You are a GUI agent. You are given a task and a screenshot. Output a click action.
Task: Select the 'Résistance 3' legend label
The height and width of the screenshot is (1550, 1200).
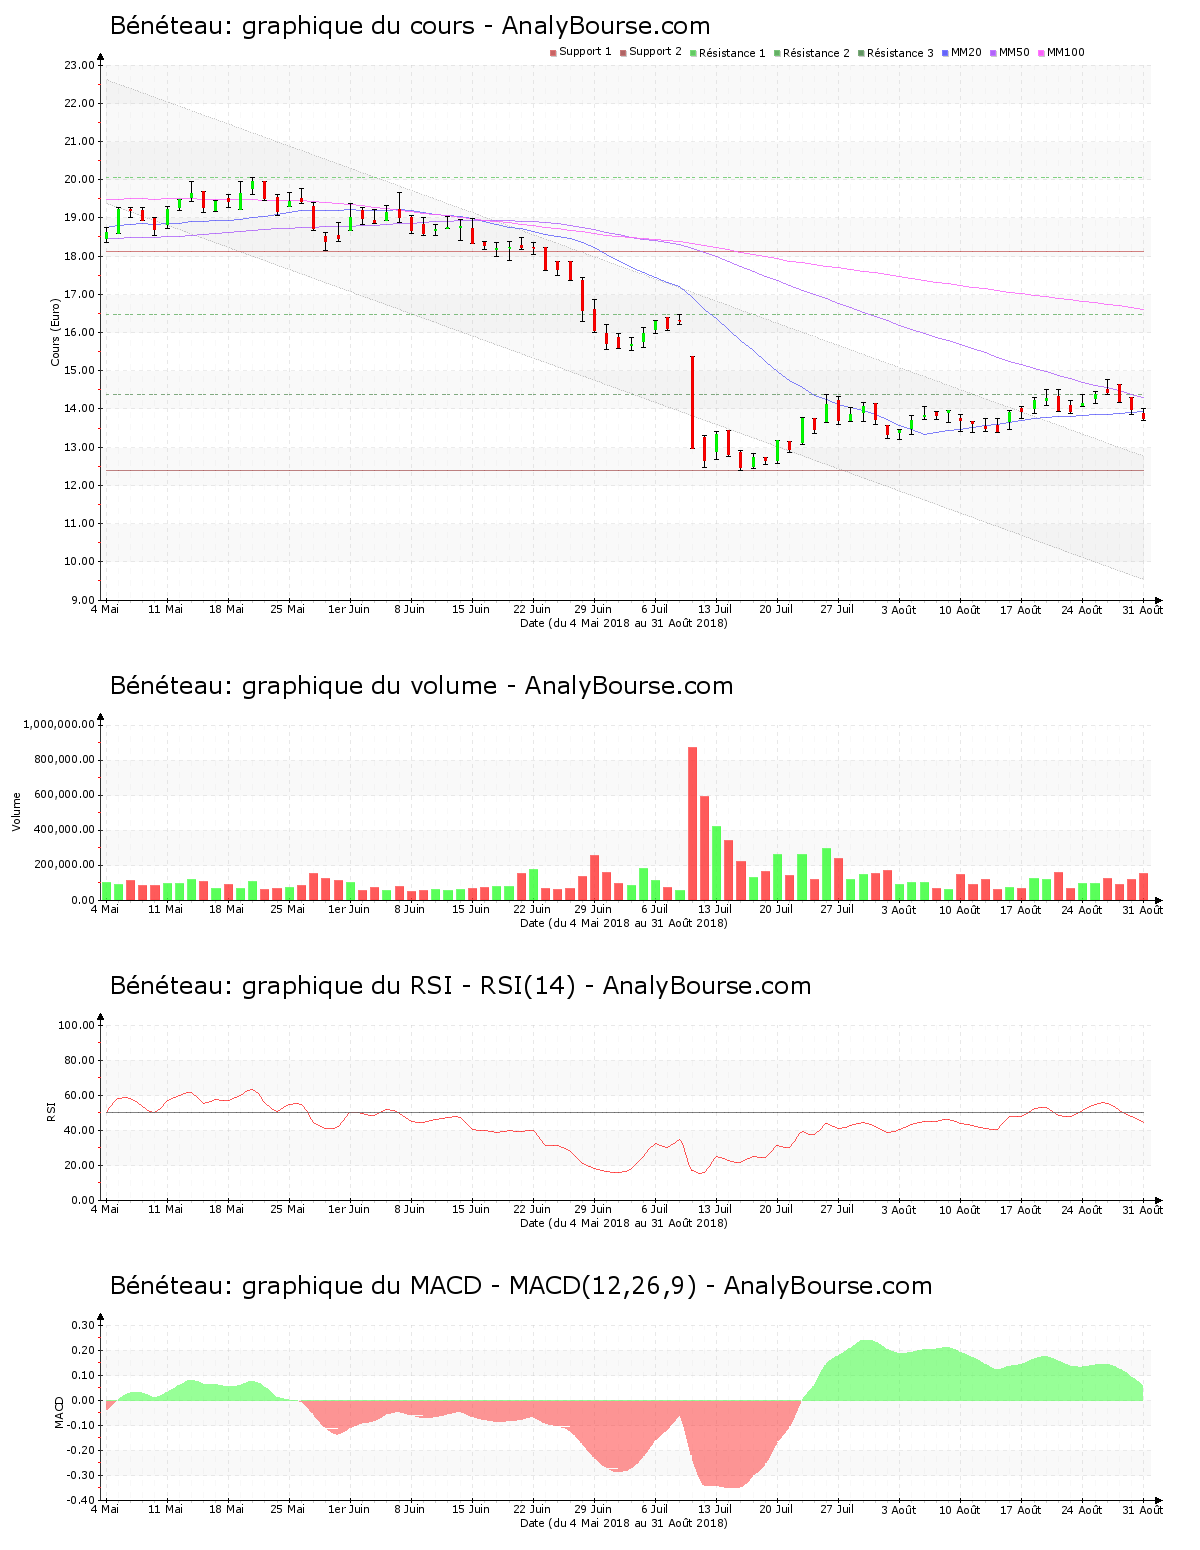900,53
